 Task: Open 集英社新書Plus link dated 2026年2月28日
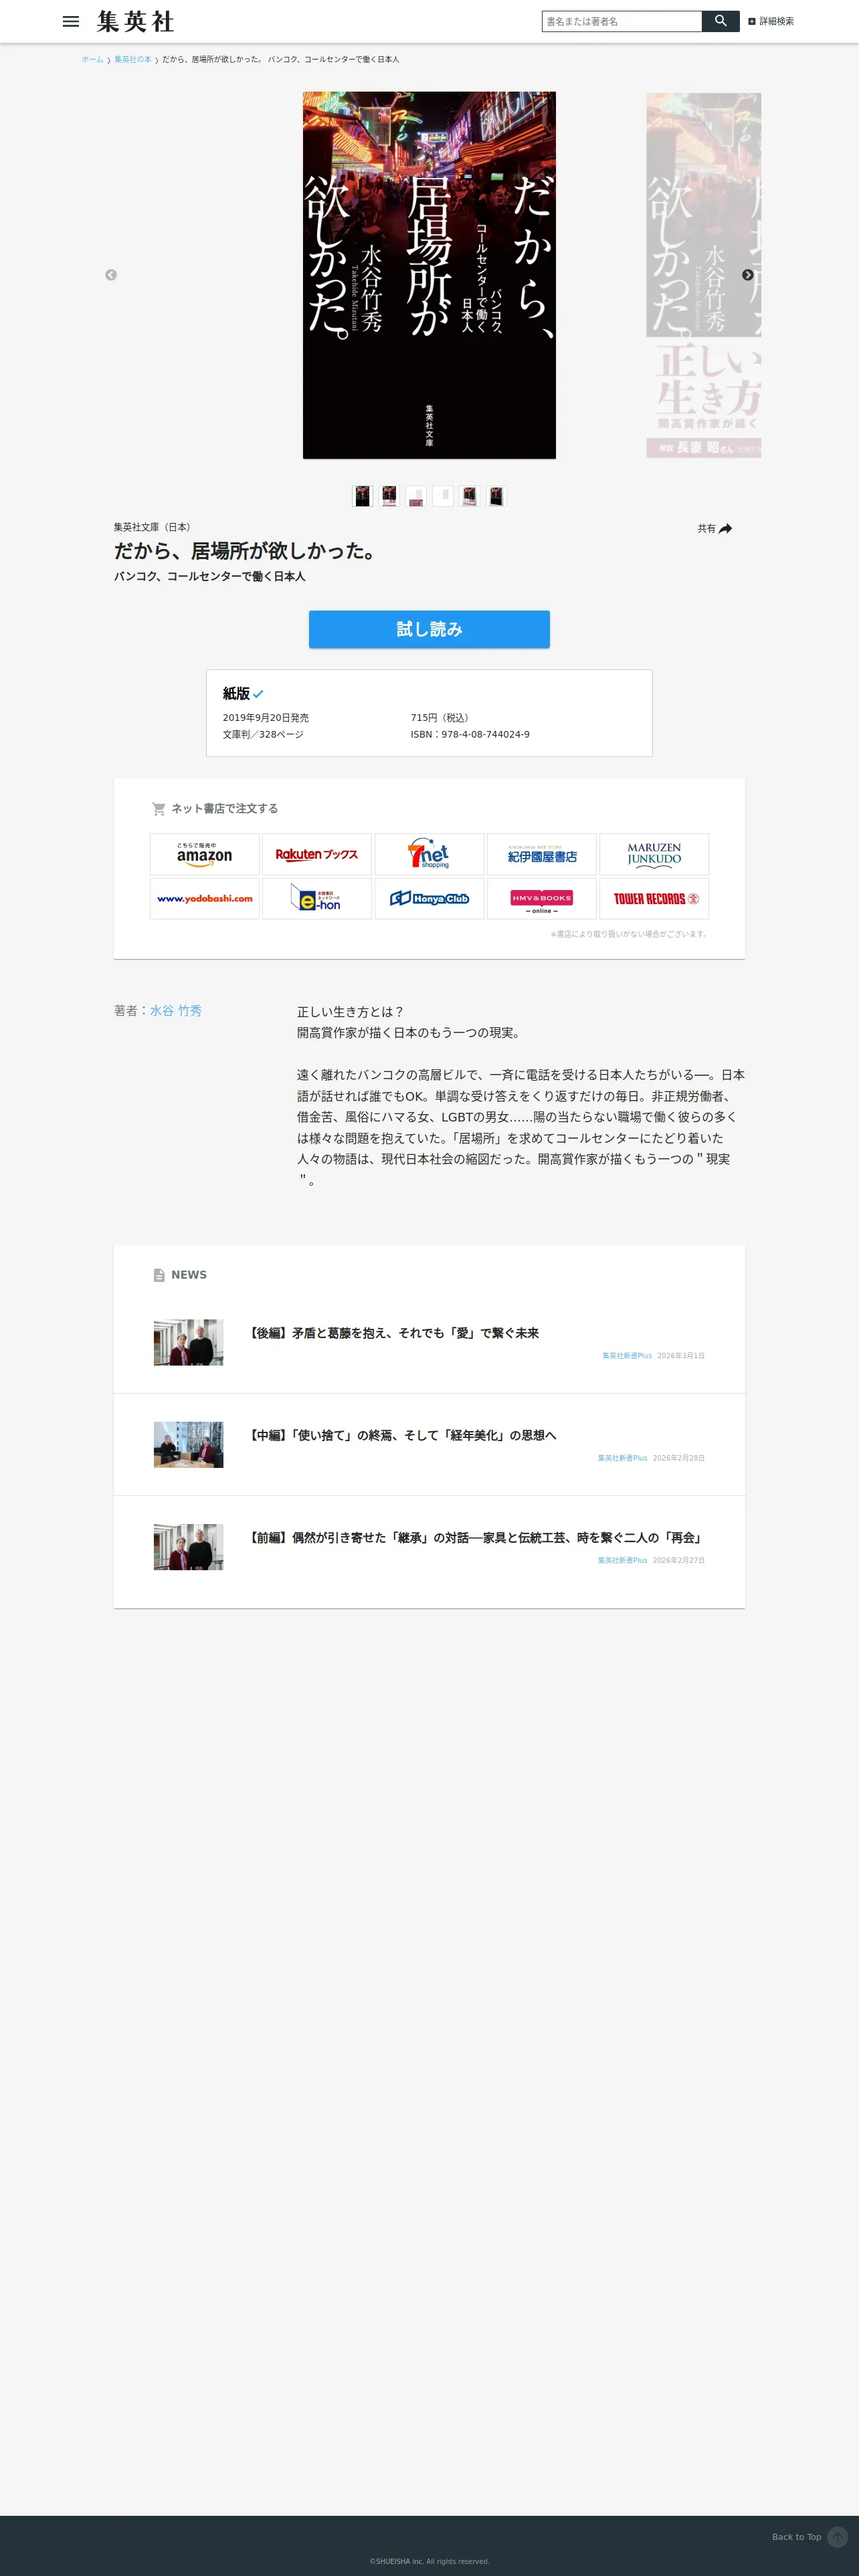point(623,1458)
